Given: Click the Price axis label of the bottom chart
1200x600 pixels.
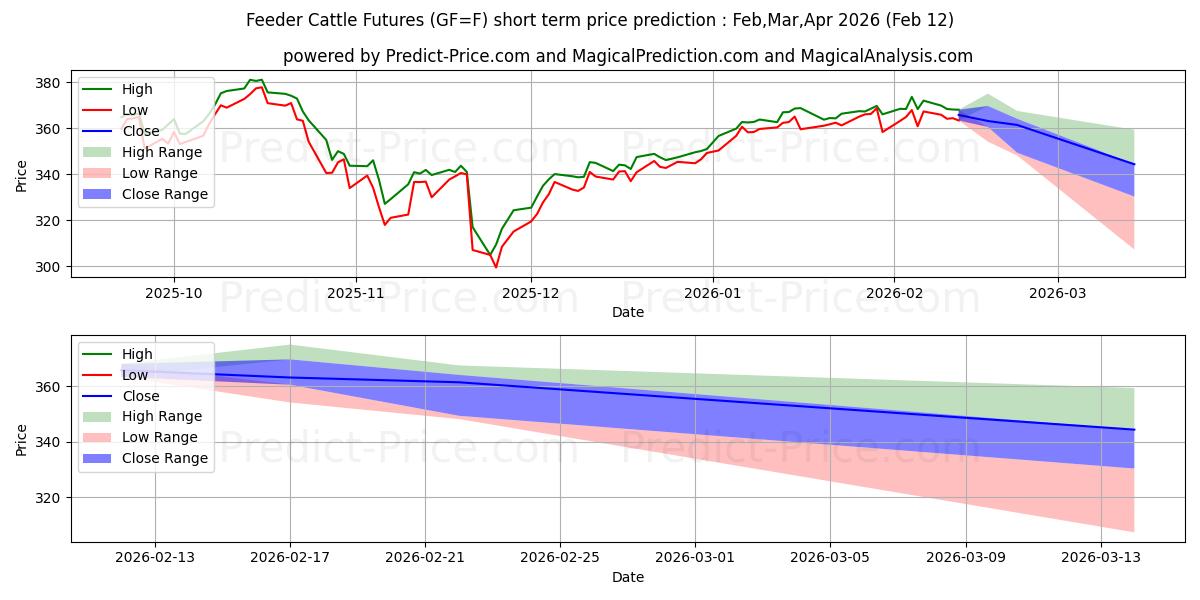Looking at the screenshot, I should 24,438.
